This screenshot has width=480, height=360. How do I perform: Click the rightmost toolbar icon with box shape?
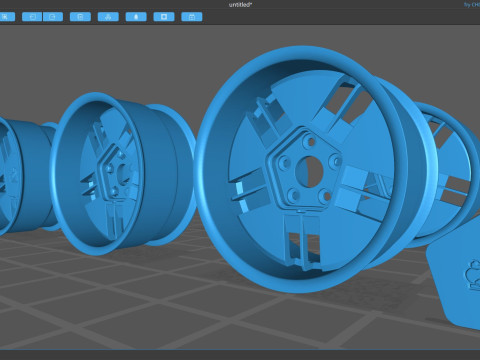[192, 17]
